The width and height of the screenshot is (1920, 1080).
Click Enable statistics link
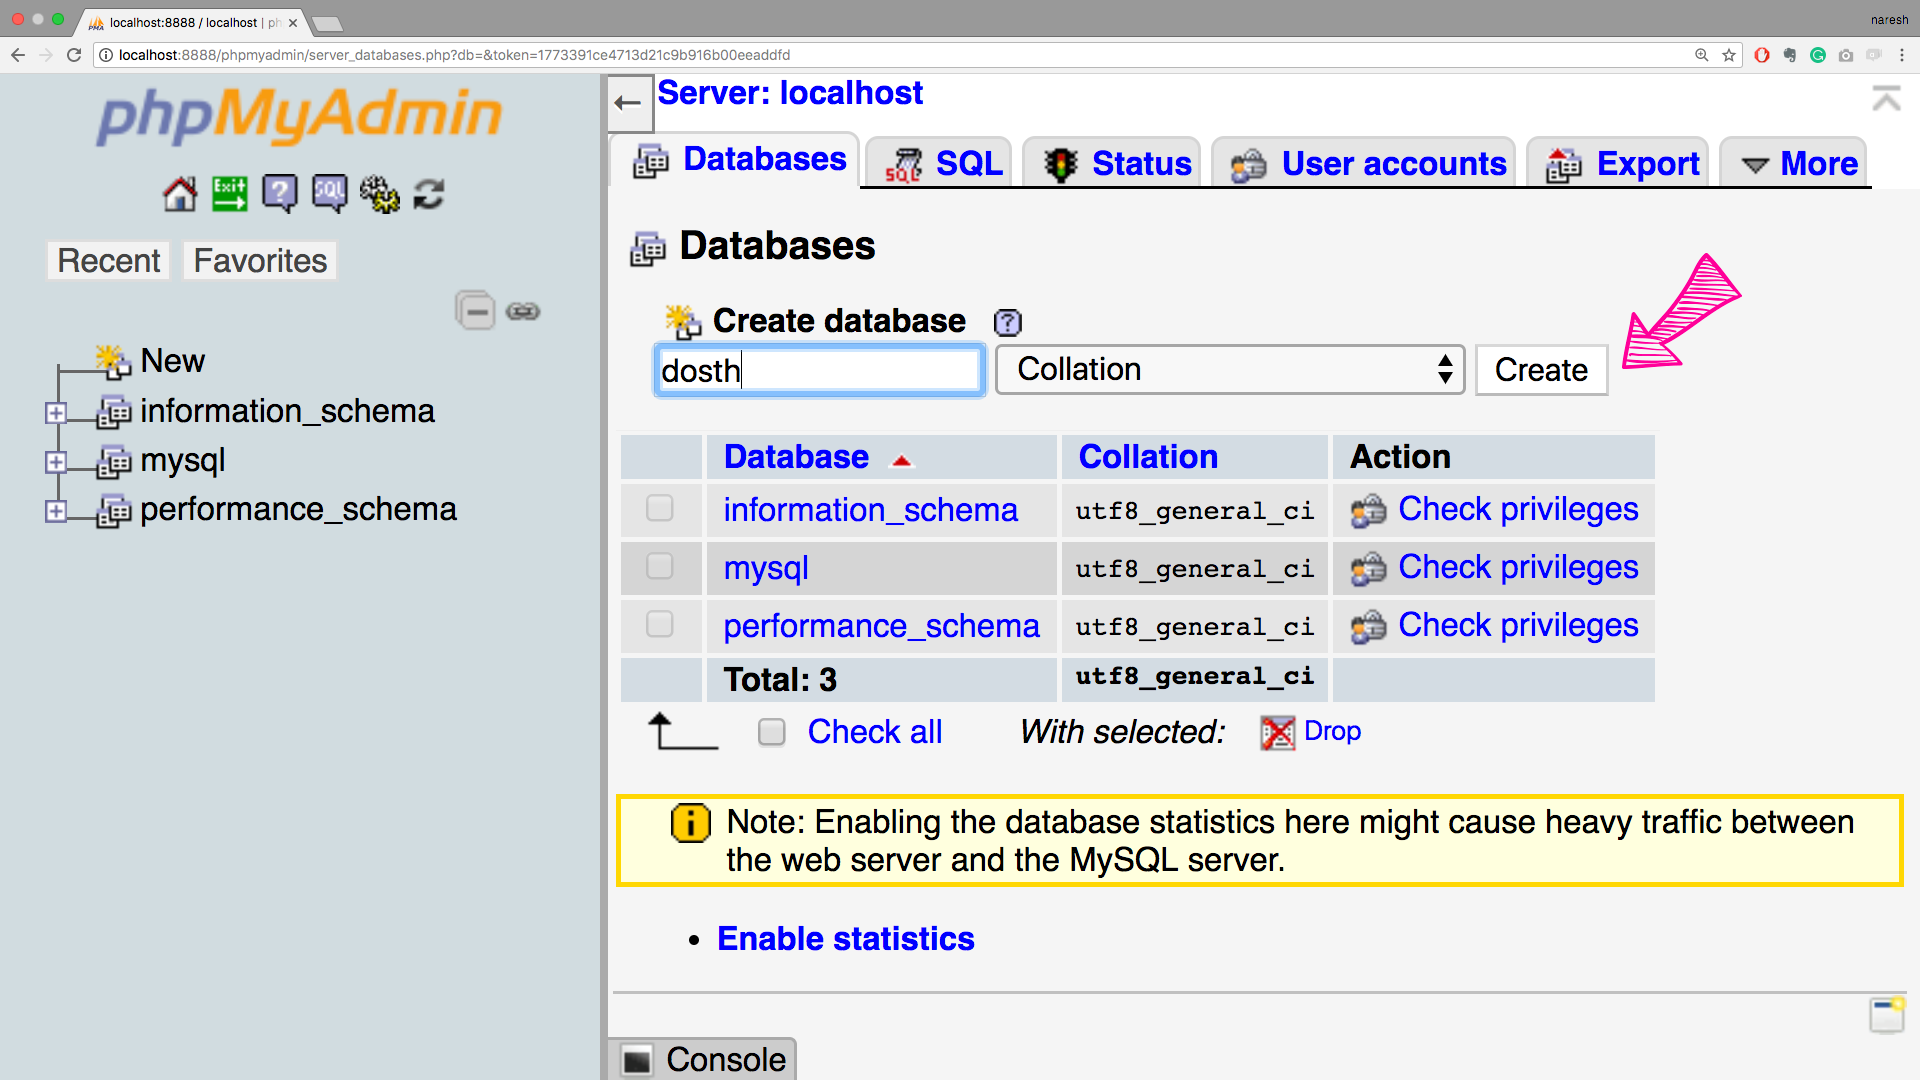844,938
